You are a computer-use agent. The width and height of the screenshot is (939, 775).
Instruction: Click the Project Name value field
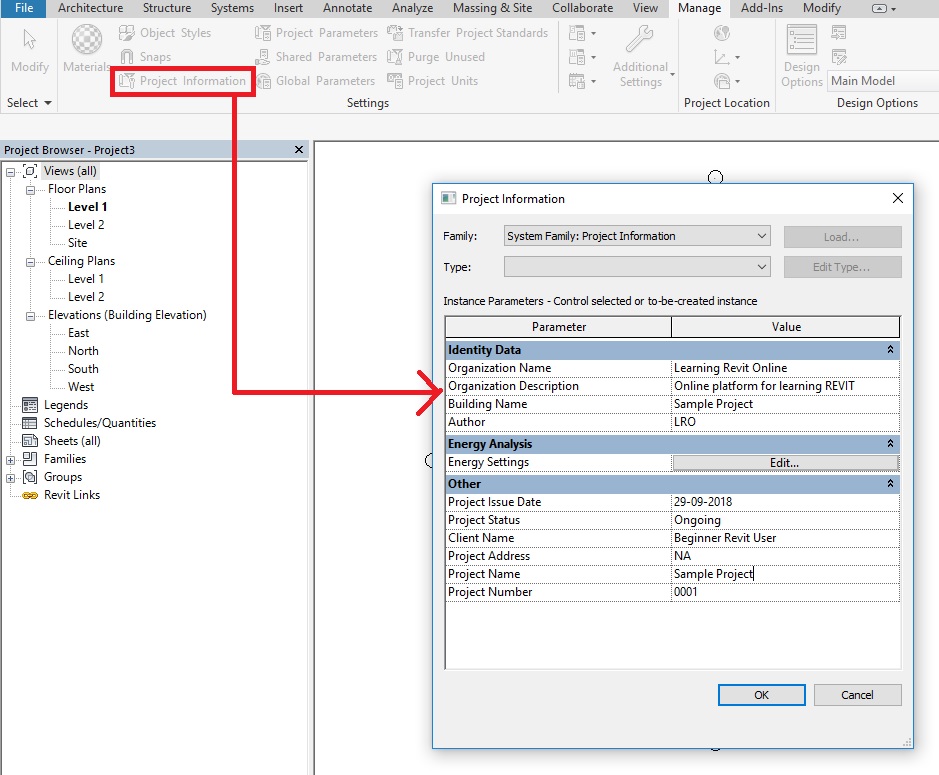(785, 574)
